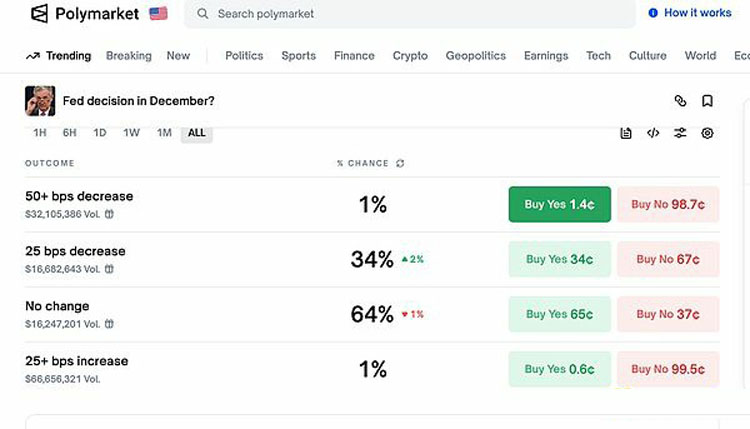750x429 pixels.
Task: Select the ALL time range
Action: click(196, 133)
